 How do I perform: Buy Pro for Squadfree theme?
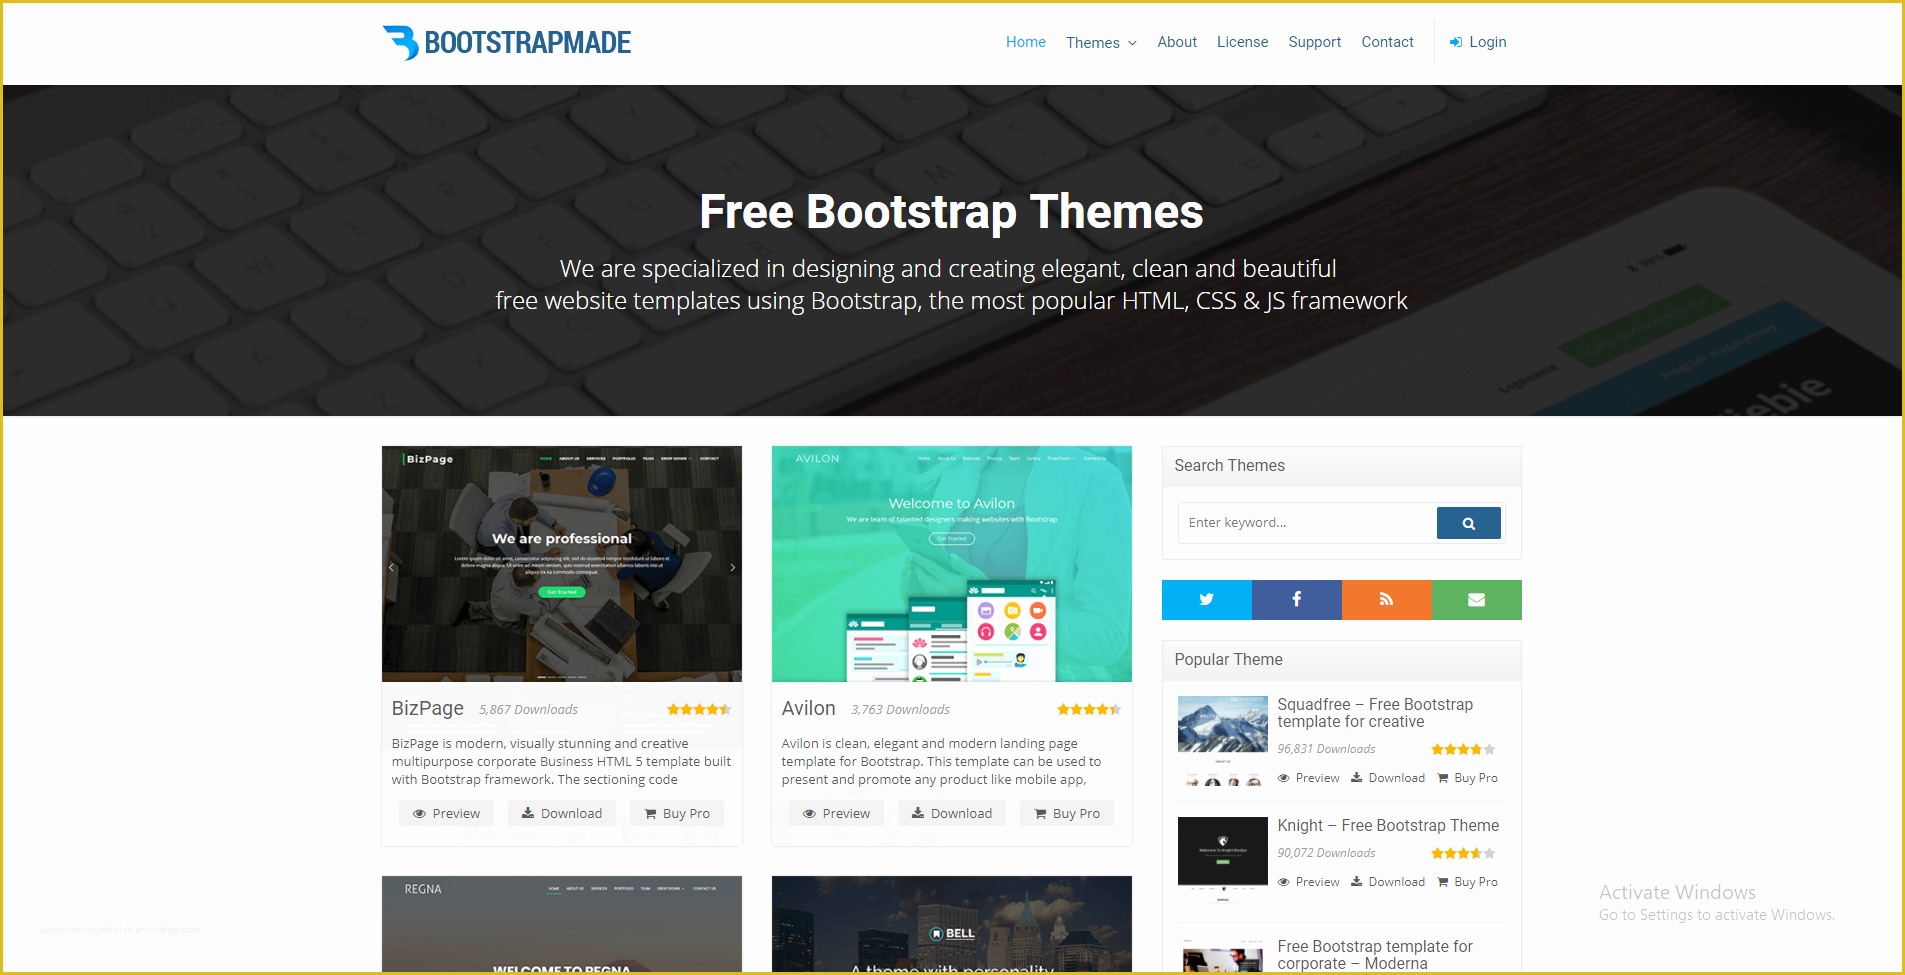point(1467,778)
